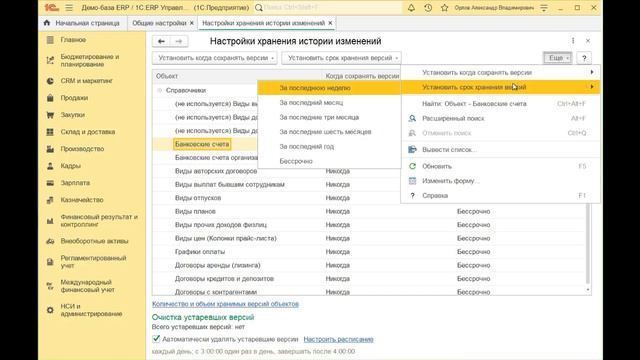Choose За последний год option

coord(329,147)
